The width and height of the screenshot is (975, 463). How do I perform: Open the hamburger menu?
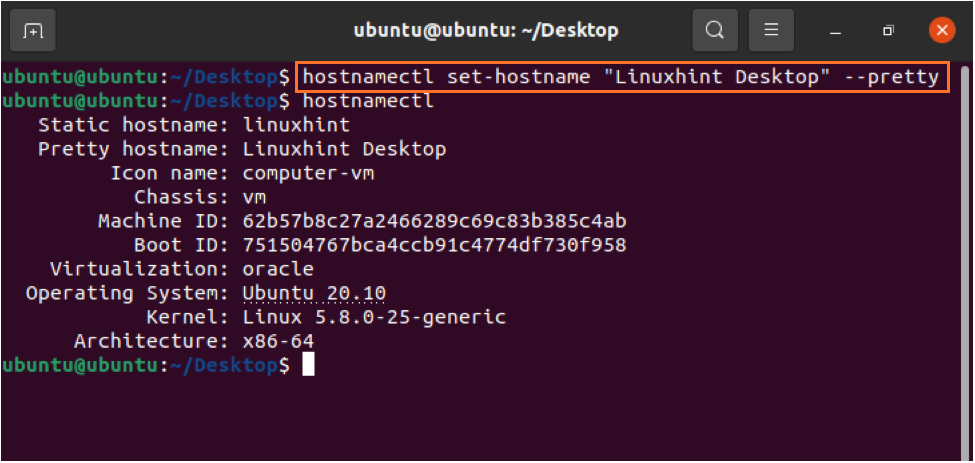(x=771, y=30)
